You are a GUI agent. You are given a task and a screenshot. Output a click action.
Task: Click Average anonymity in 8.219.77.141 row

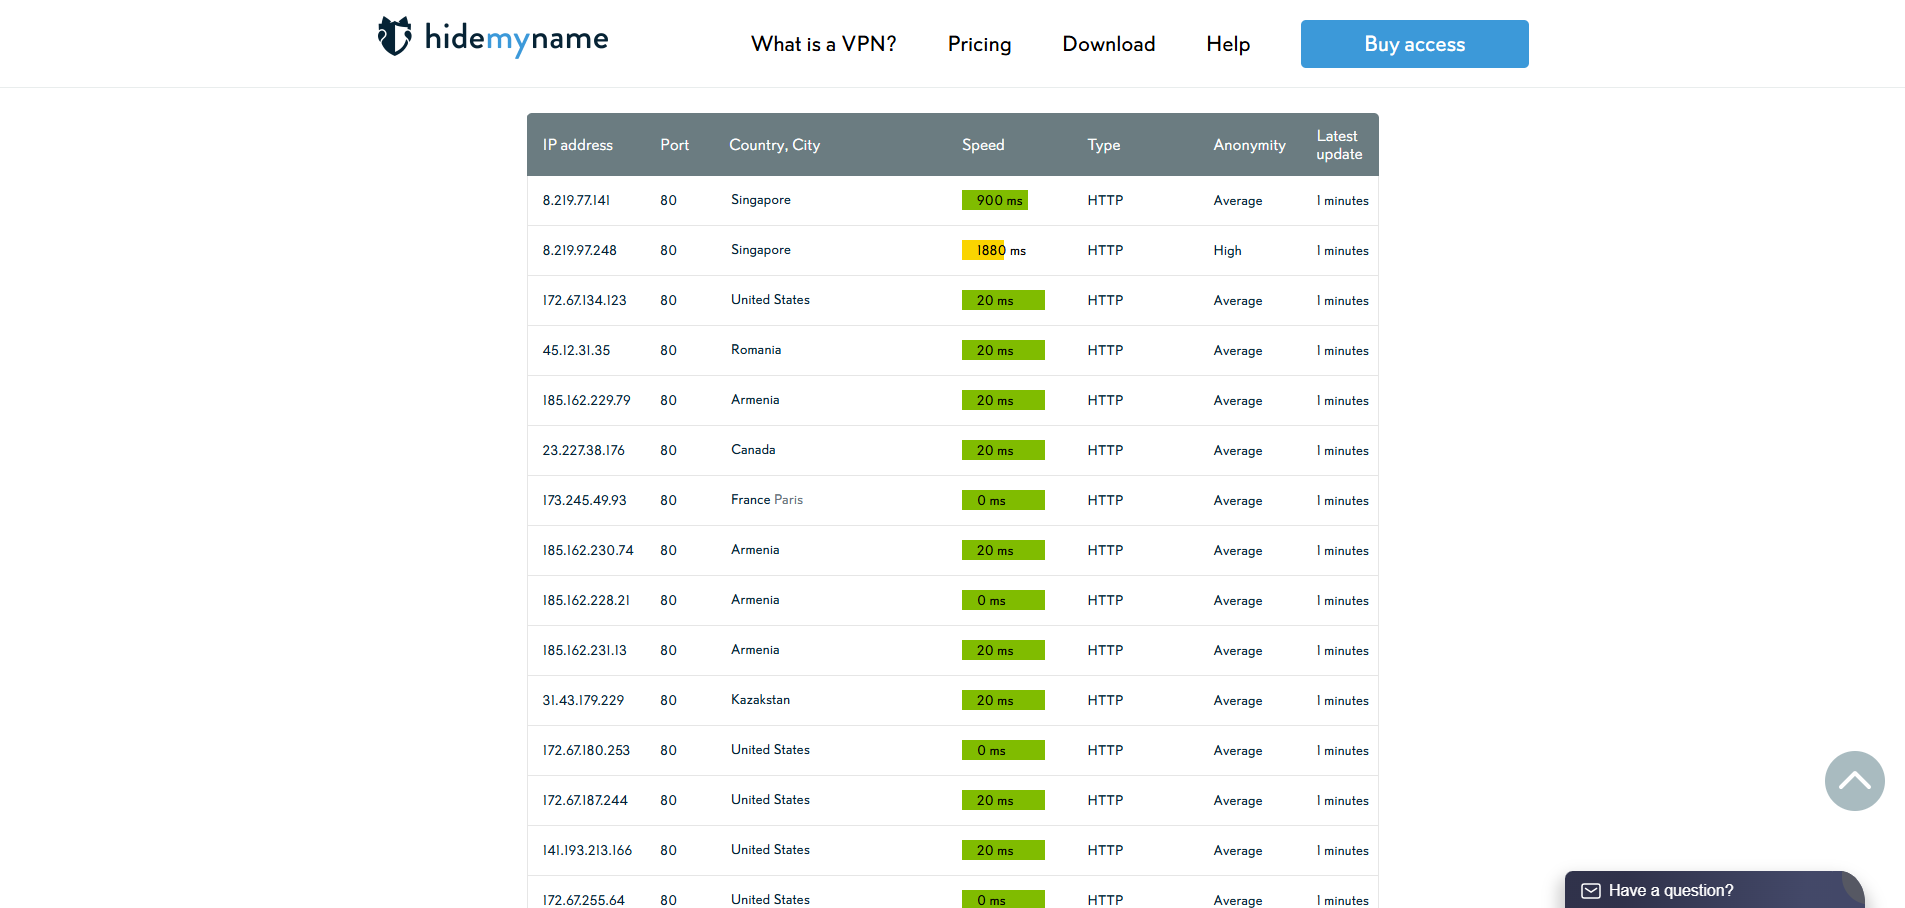click(x=1238, y=201)
